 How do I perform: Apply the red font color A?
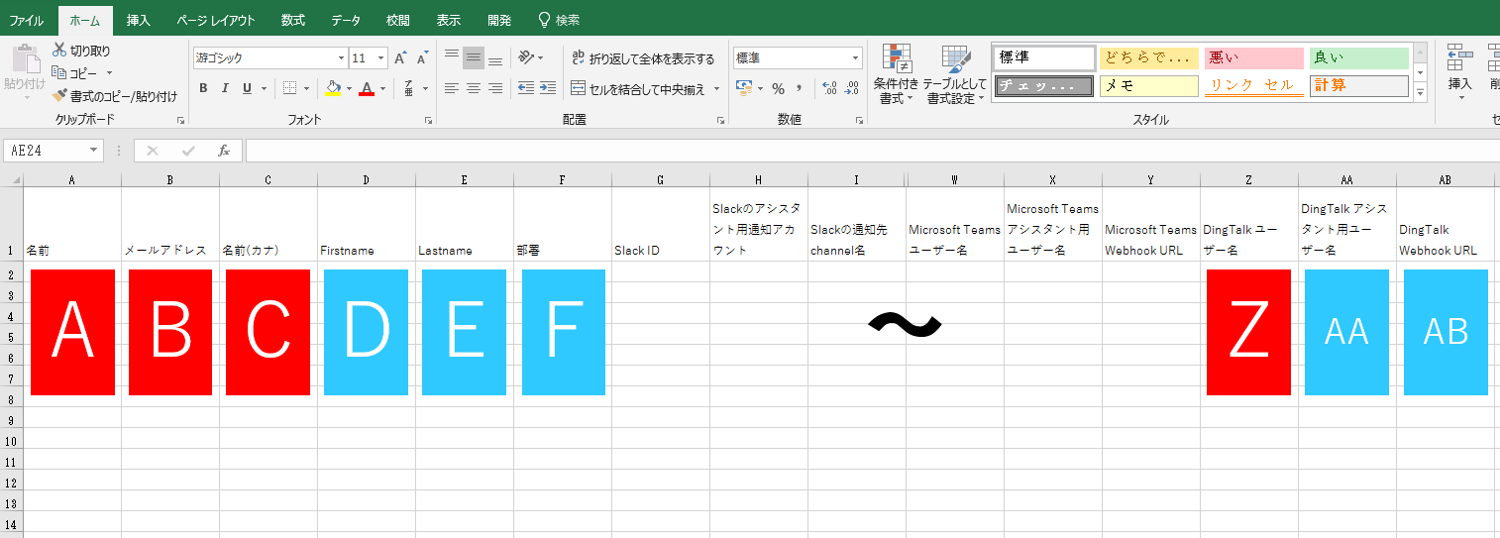click(367, 88)
